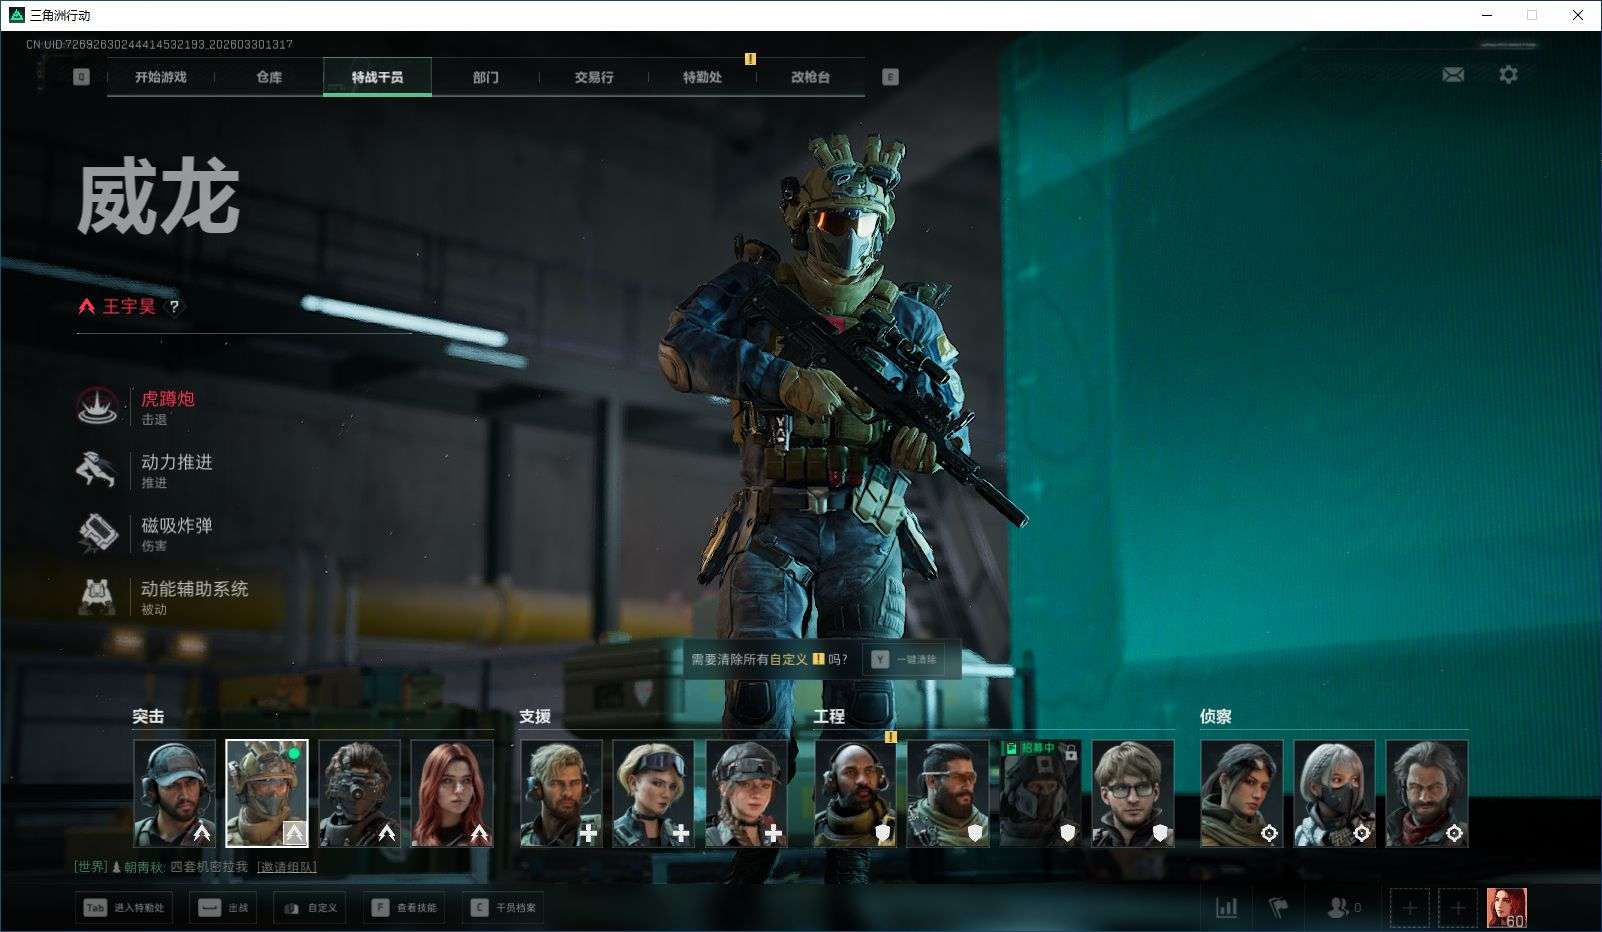The width and height of the screenshot is (1602, 932).
Task: Click the 磁吸炸弹 grenade skill icon
Action: [x=97, y=533]
